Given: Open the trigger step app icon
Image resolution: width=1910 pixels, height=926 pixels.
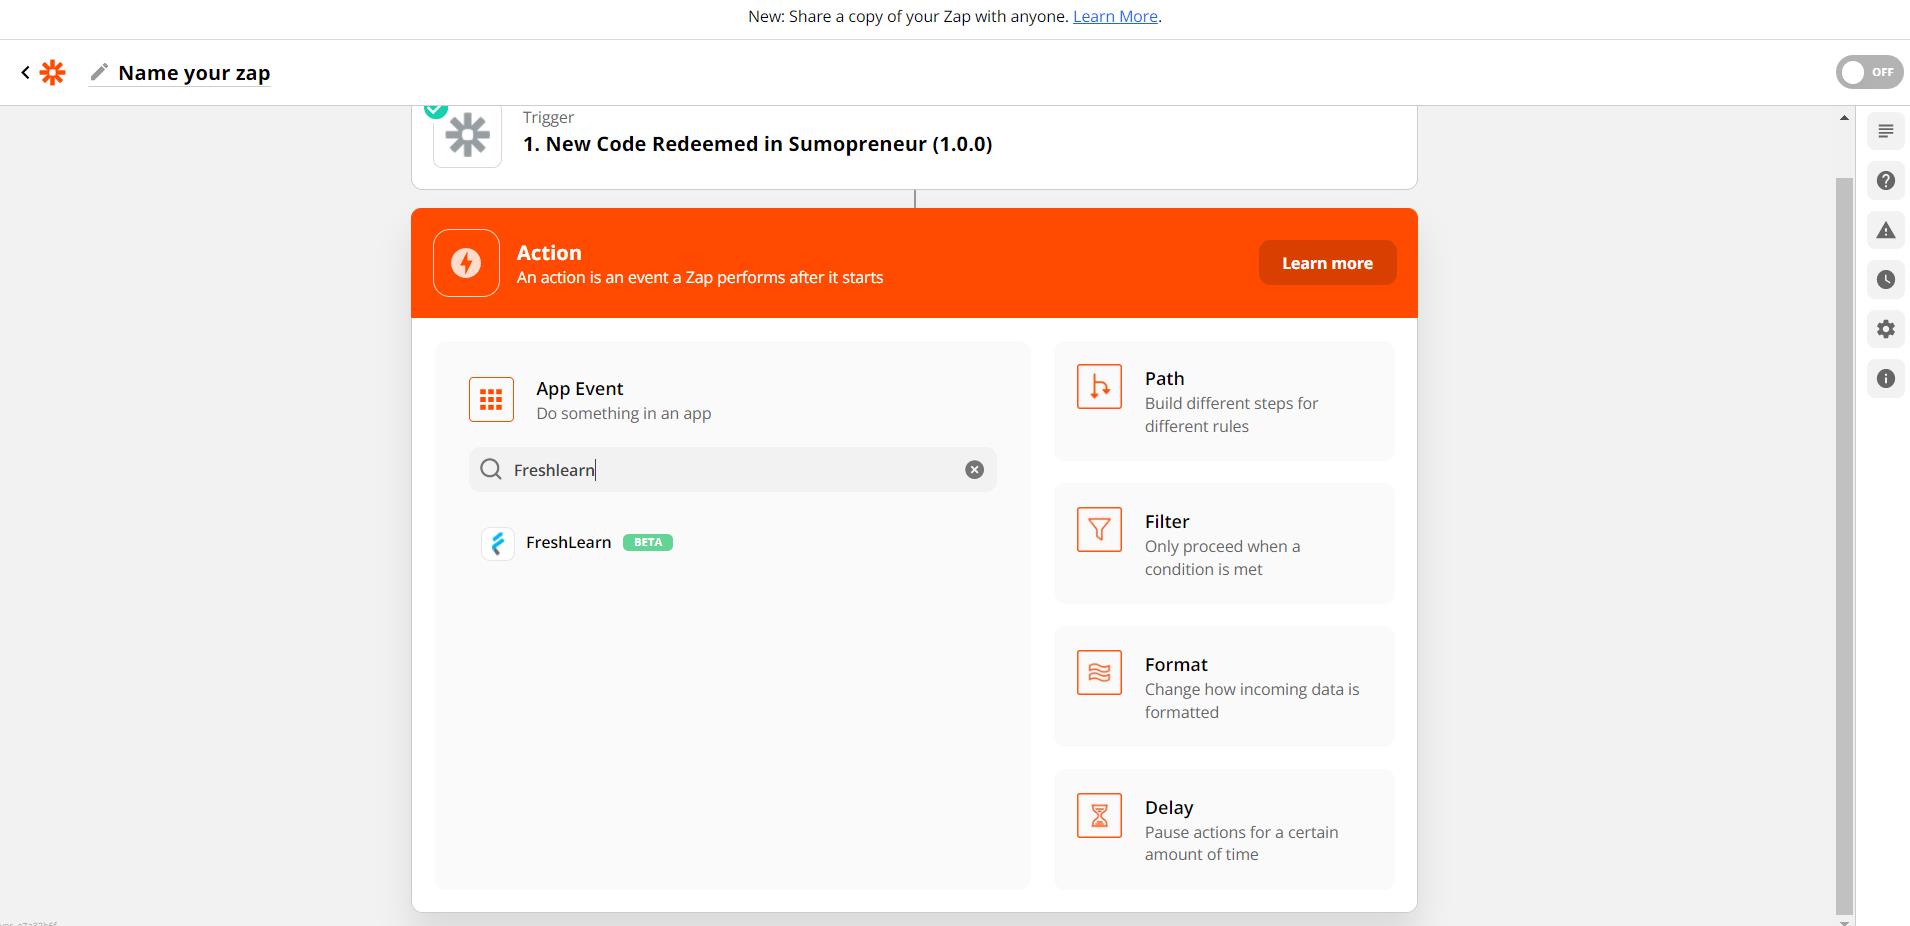Looking at the screenshot, I should click(x=467, y=135).
